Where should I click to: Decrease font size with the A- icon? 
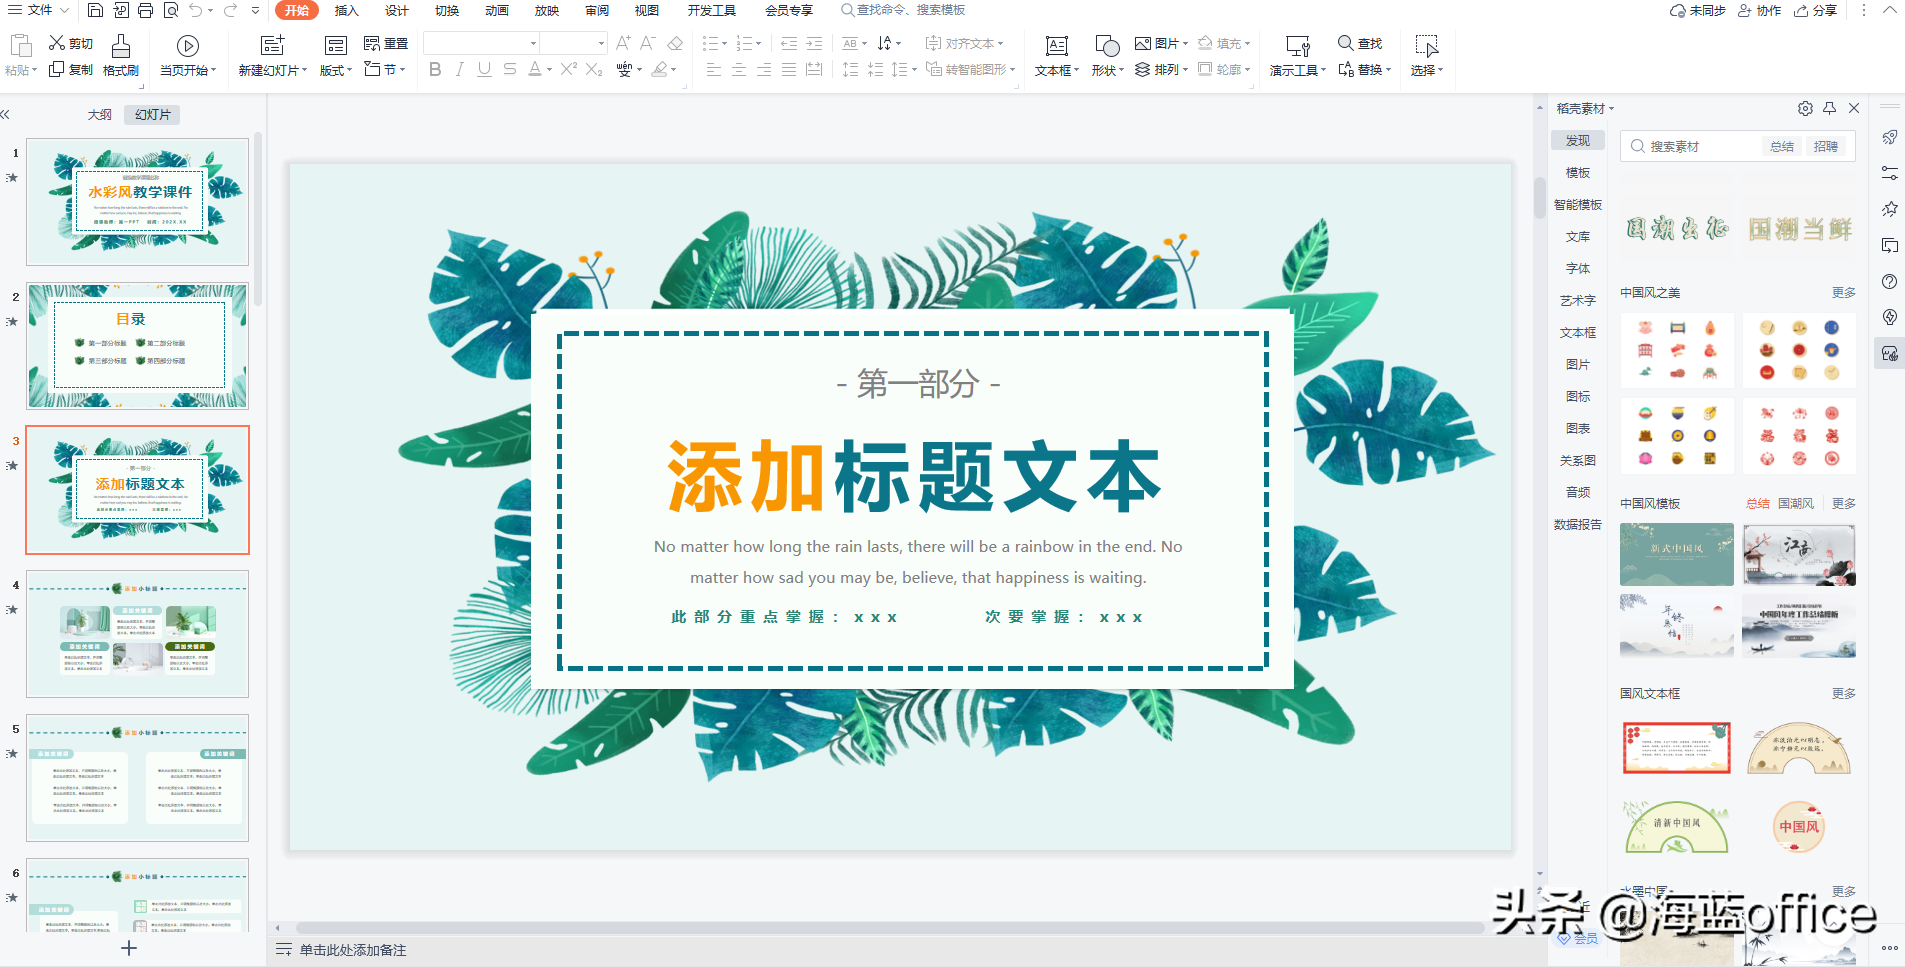(x=648, y=43)
